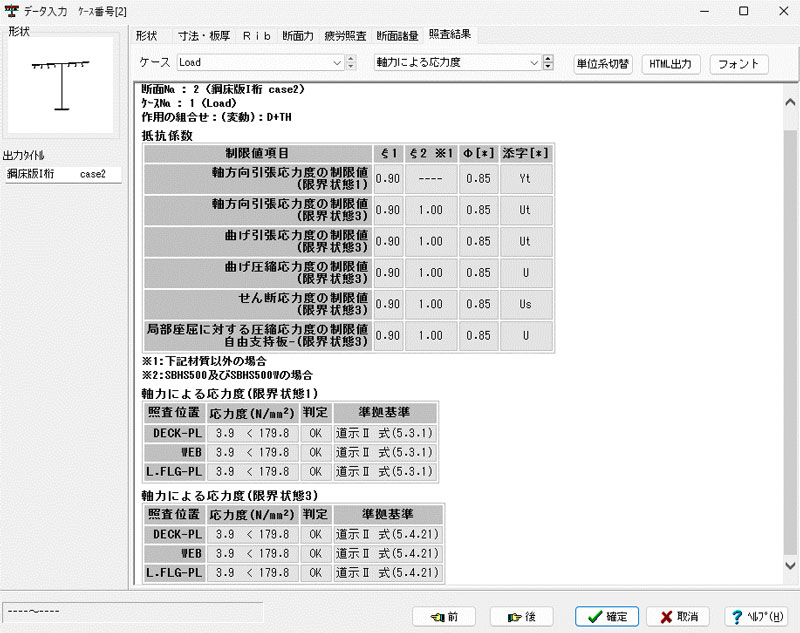This screenshot has height=633, width=800.
Task: Step the ケース spinner up
Action: (351, 59)
